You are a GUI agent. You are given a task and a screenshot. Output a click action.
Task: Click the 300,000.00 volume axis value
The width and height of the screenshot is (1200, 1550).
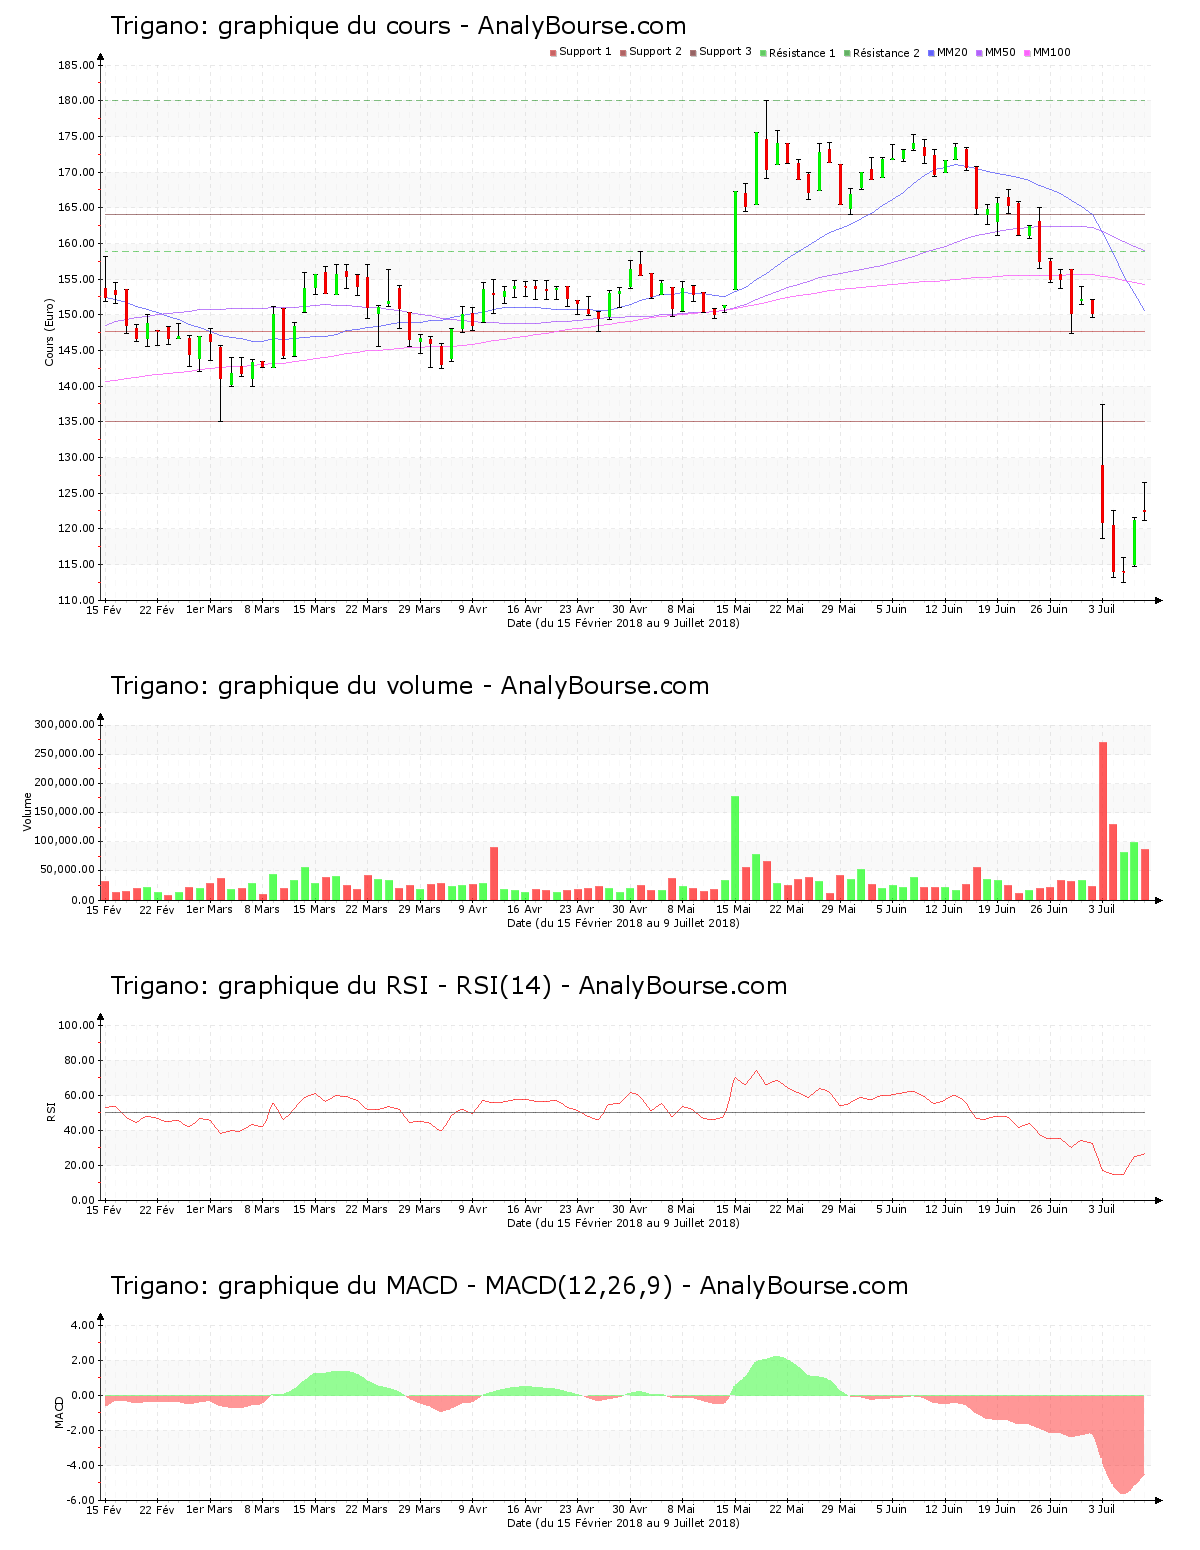tap(64, 725)
